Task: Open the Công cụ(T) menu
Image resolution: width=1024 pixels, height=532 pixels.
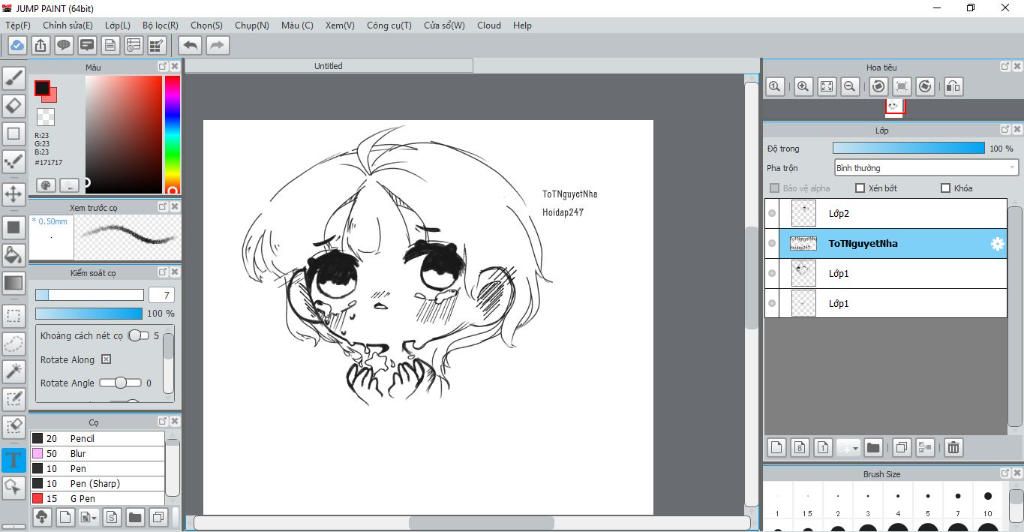Action: pyautogui.click(x=389, y=25)
